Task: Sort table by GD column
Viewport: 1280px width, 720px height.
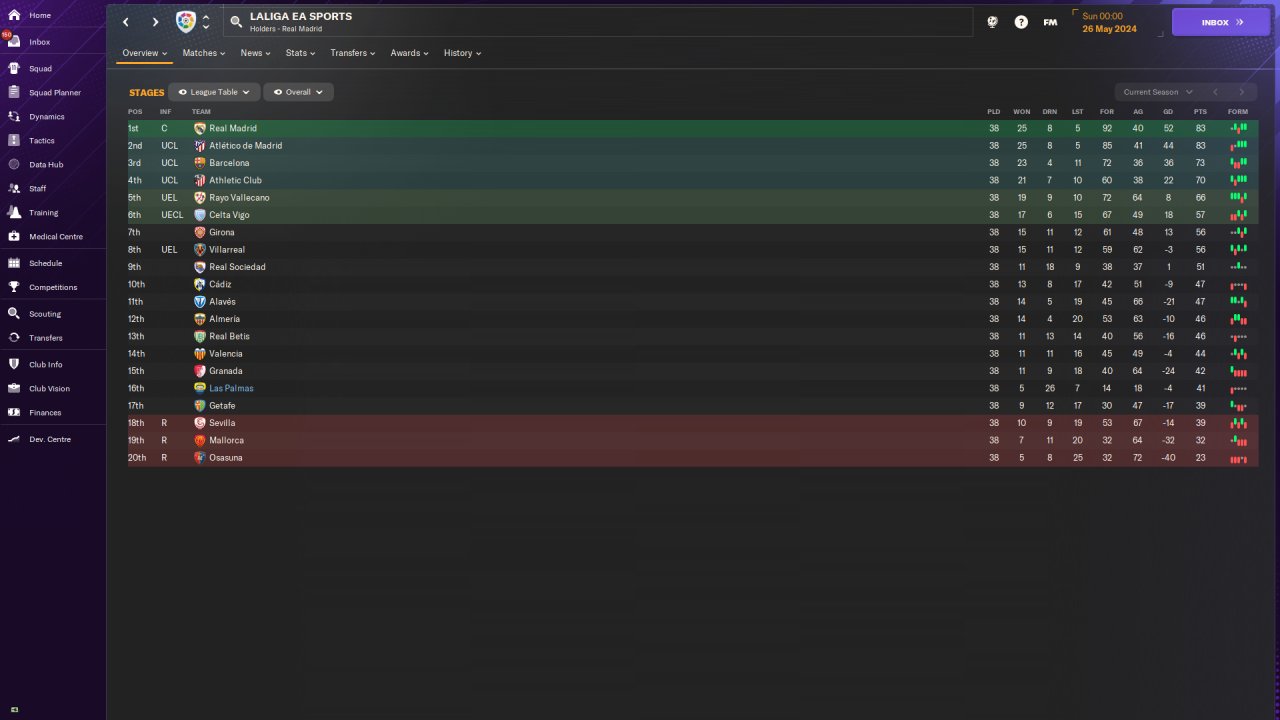Action: (x=1168, y=112)
